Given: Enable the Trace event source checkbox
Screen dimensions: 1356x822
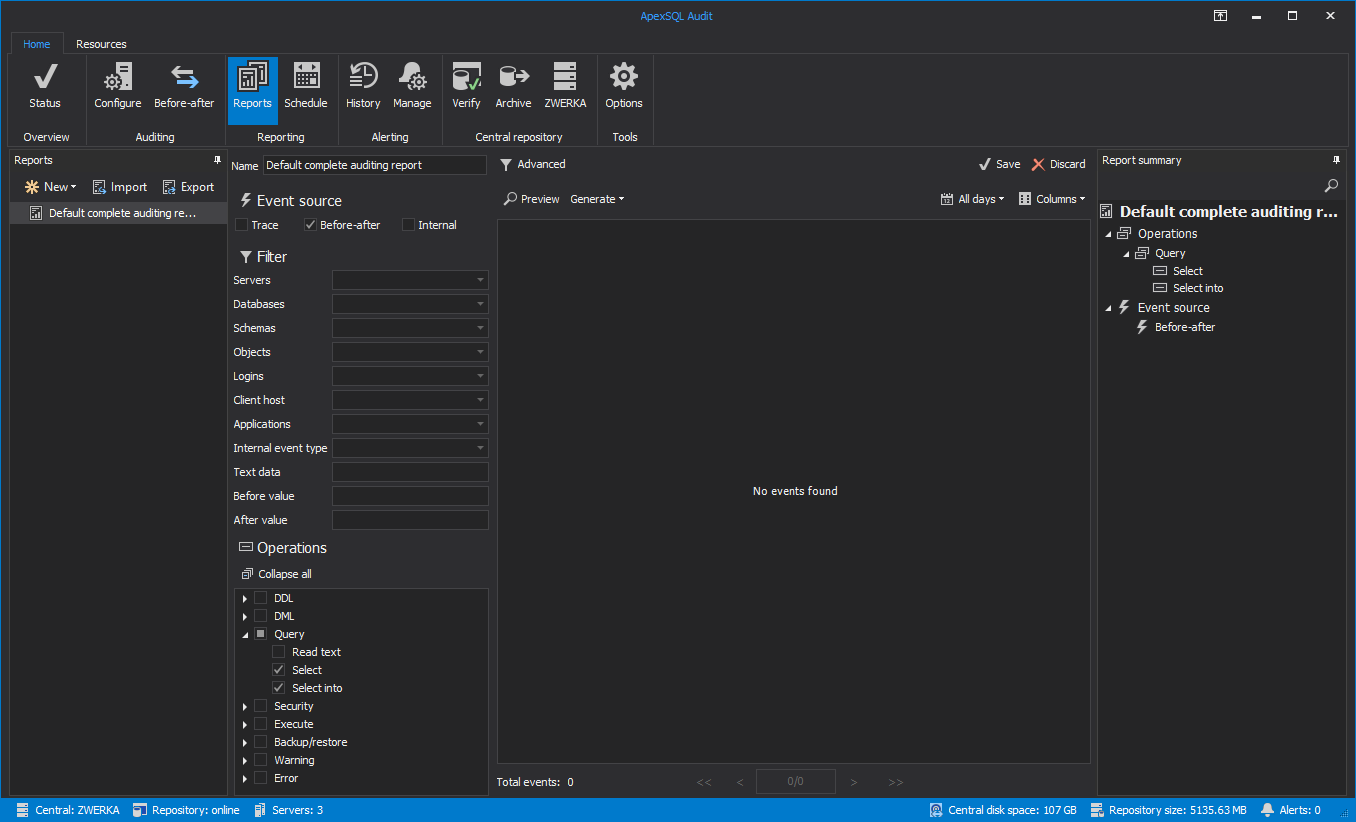Looking at the screenshot, I should [241, 225].
